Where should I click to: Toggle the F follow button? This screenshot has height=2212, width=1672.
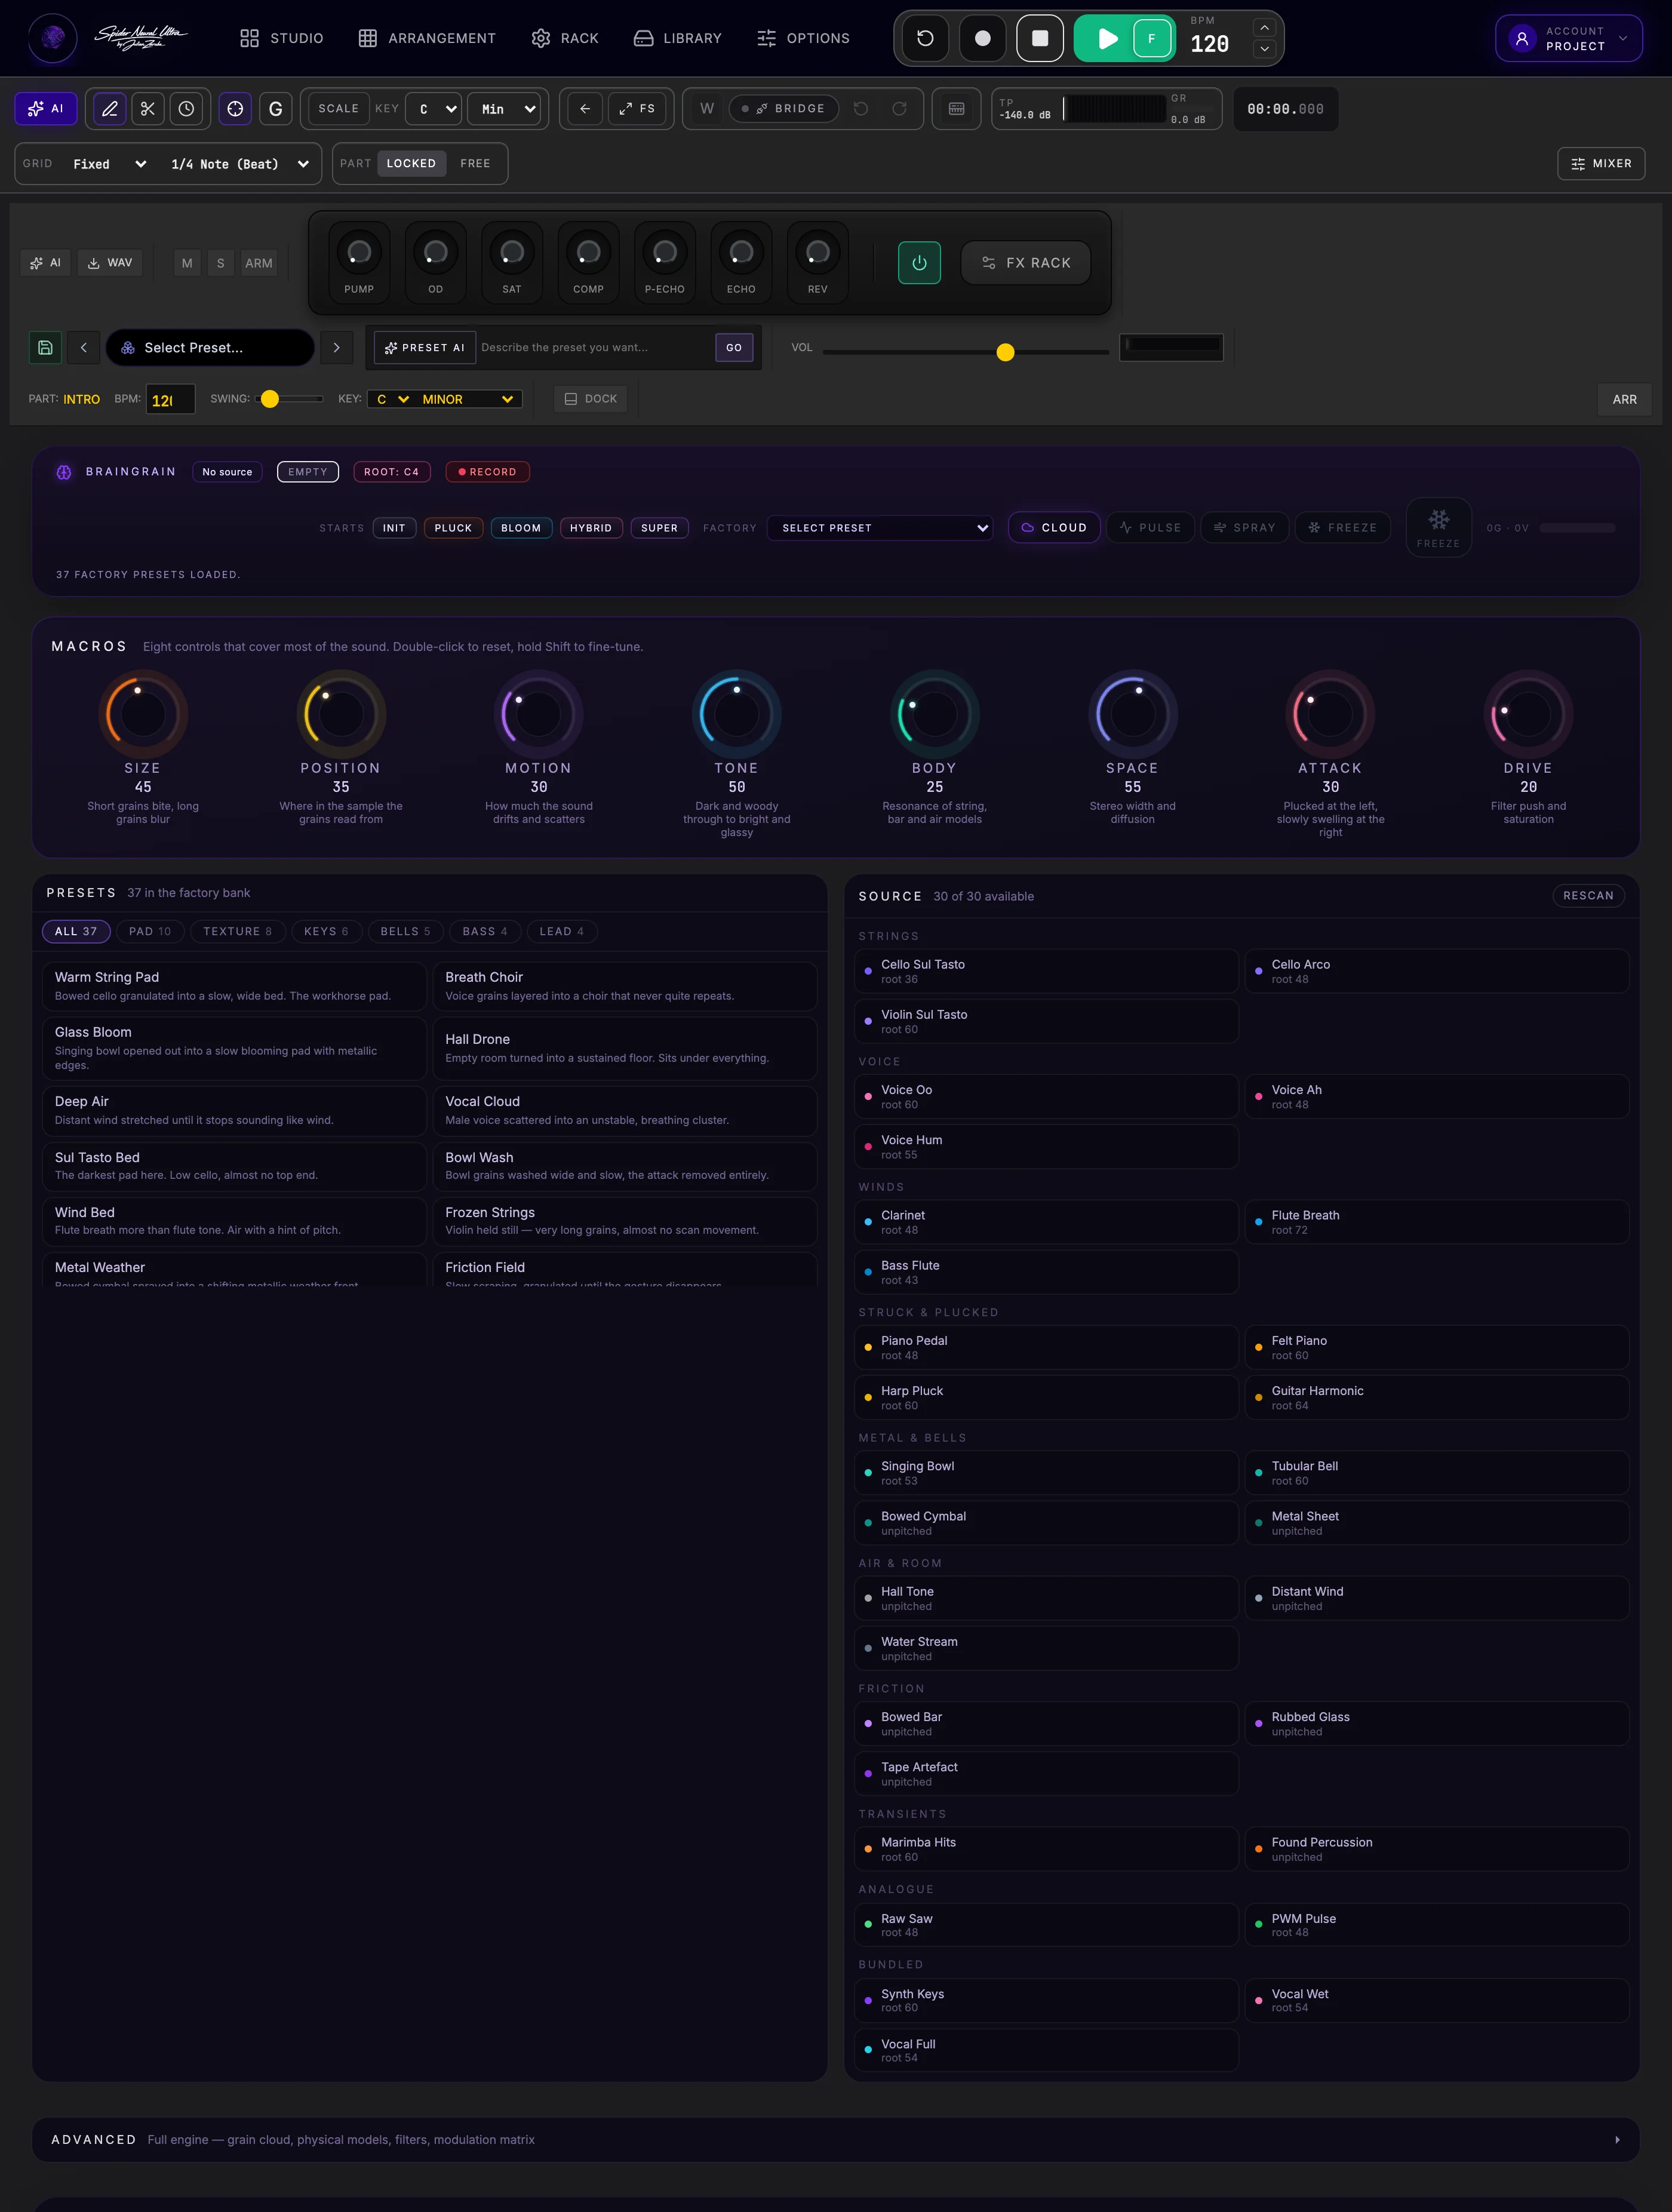point(1152,38)
